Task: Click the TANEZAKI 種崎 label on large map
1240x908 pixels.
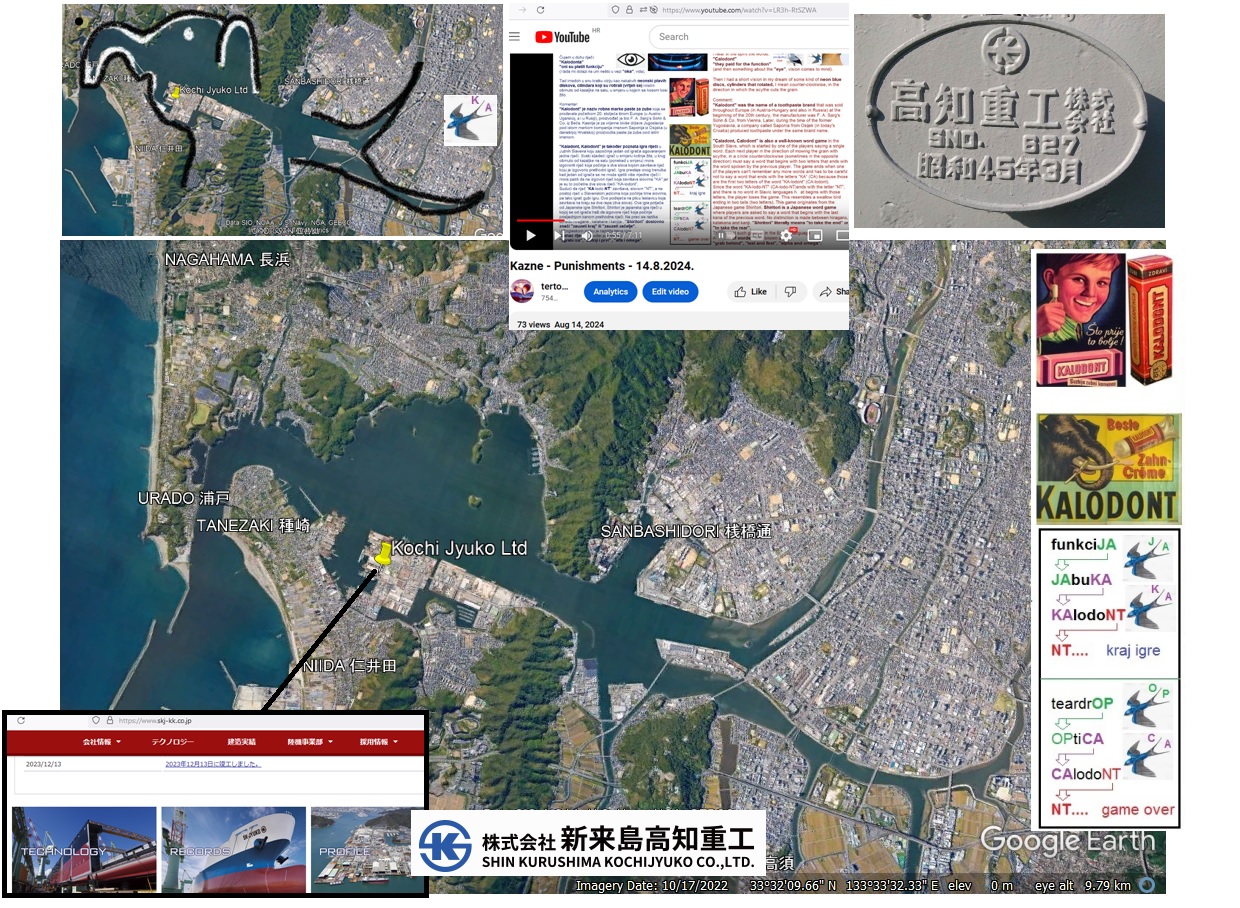Action: 253,525
